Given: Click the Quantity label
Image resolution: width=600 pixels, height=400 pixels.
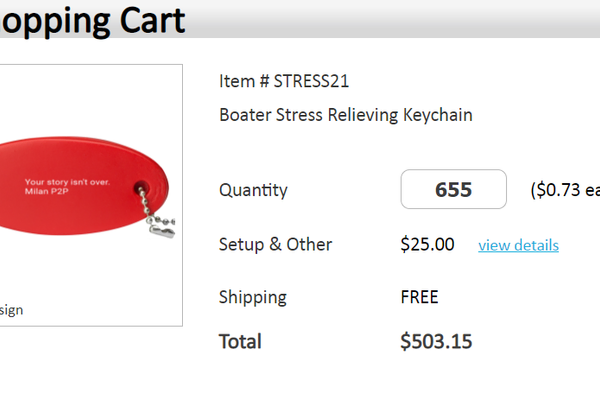Looking at the screenshot, I should pos(253,190).
